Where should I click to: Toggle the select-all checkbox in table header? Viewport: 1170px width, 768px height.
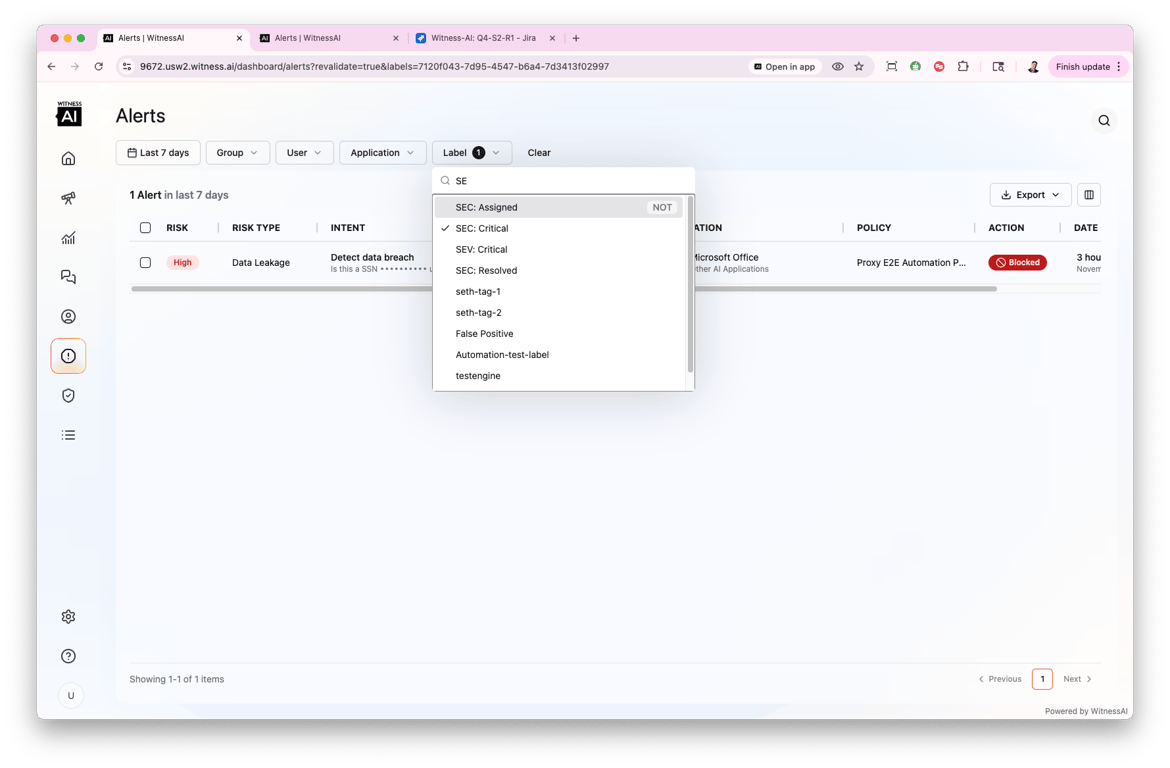(x=145, y=227)
